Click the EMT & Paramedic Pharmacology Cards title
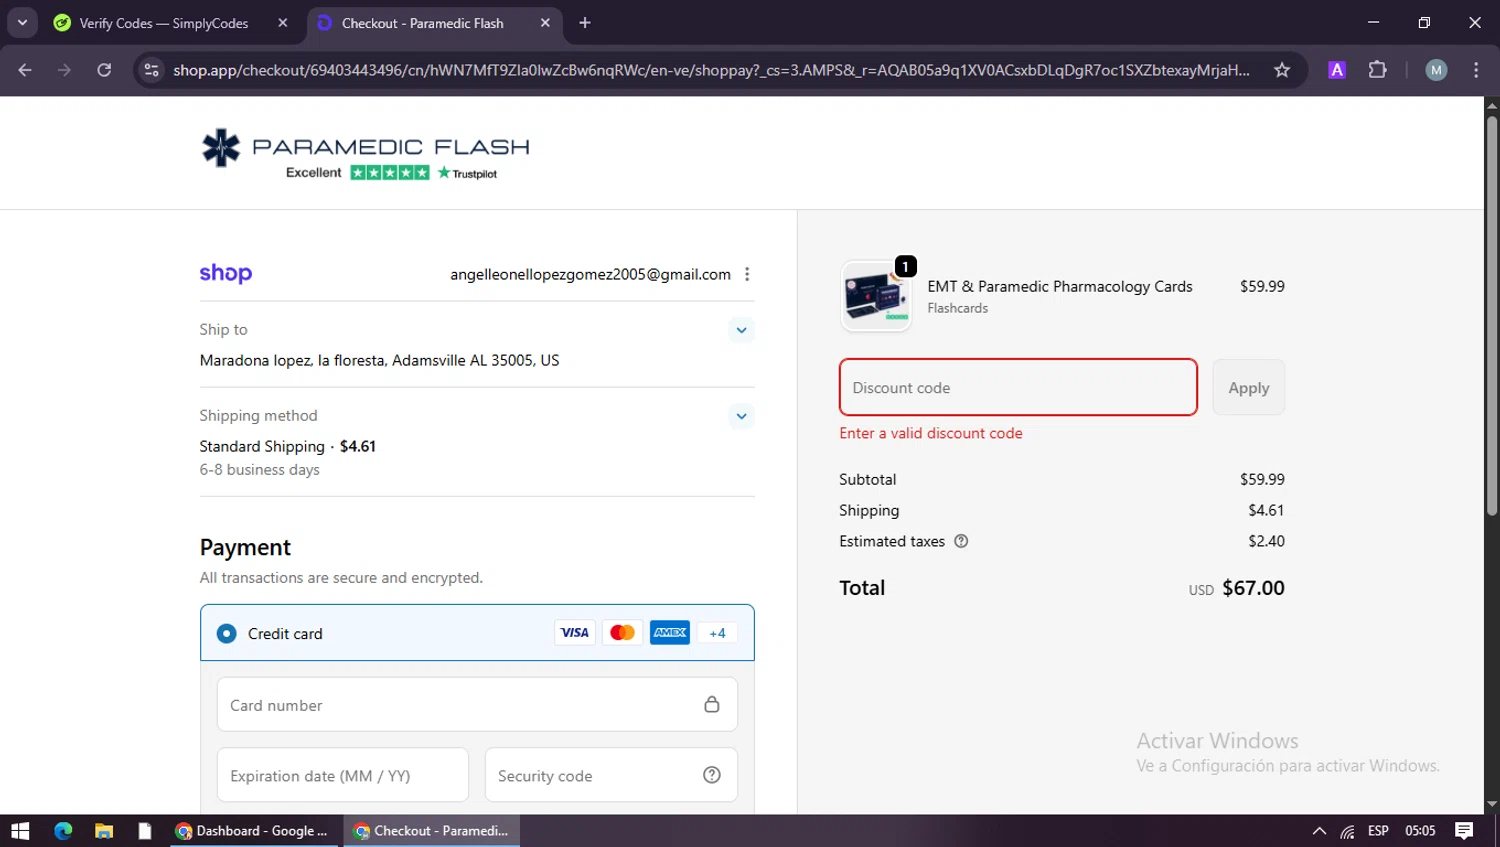This screenshot has width=1500, height=847. [x=1060, y=286]
